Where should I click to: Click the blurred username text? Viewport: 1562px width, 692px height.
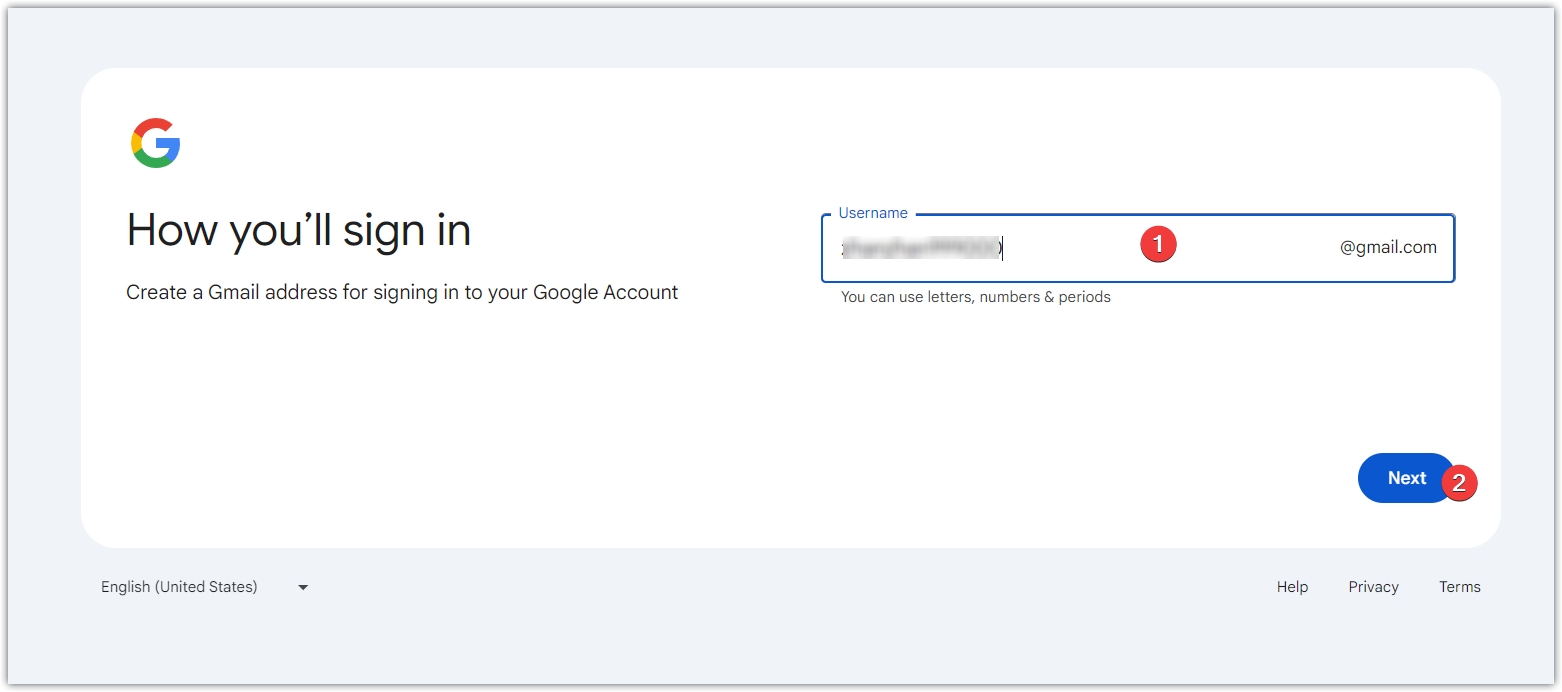920,248
